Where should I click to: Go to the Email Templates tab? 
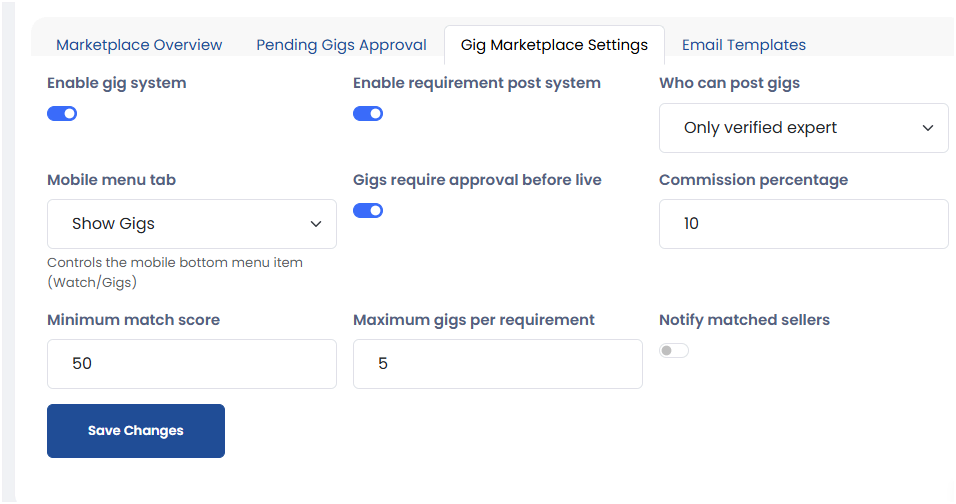pos(743,45)
